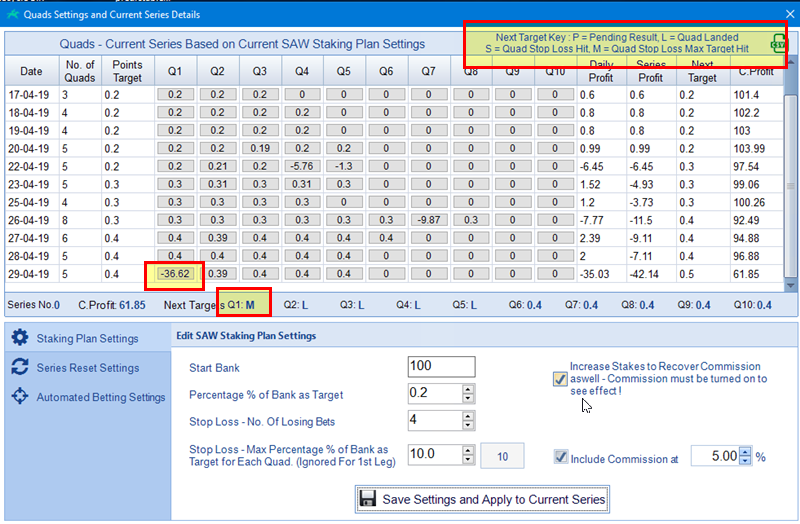Increase Stop Loss Max Percentage value
The height and width of the screenshot is (524, 800).
pyautogui.click(x=468, y=450)
